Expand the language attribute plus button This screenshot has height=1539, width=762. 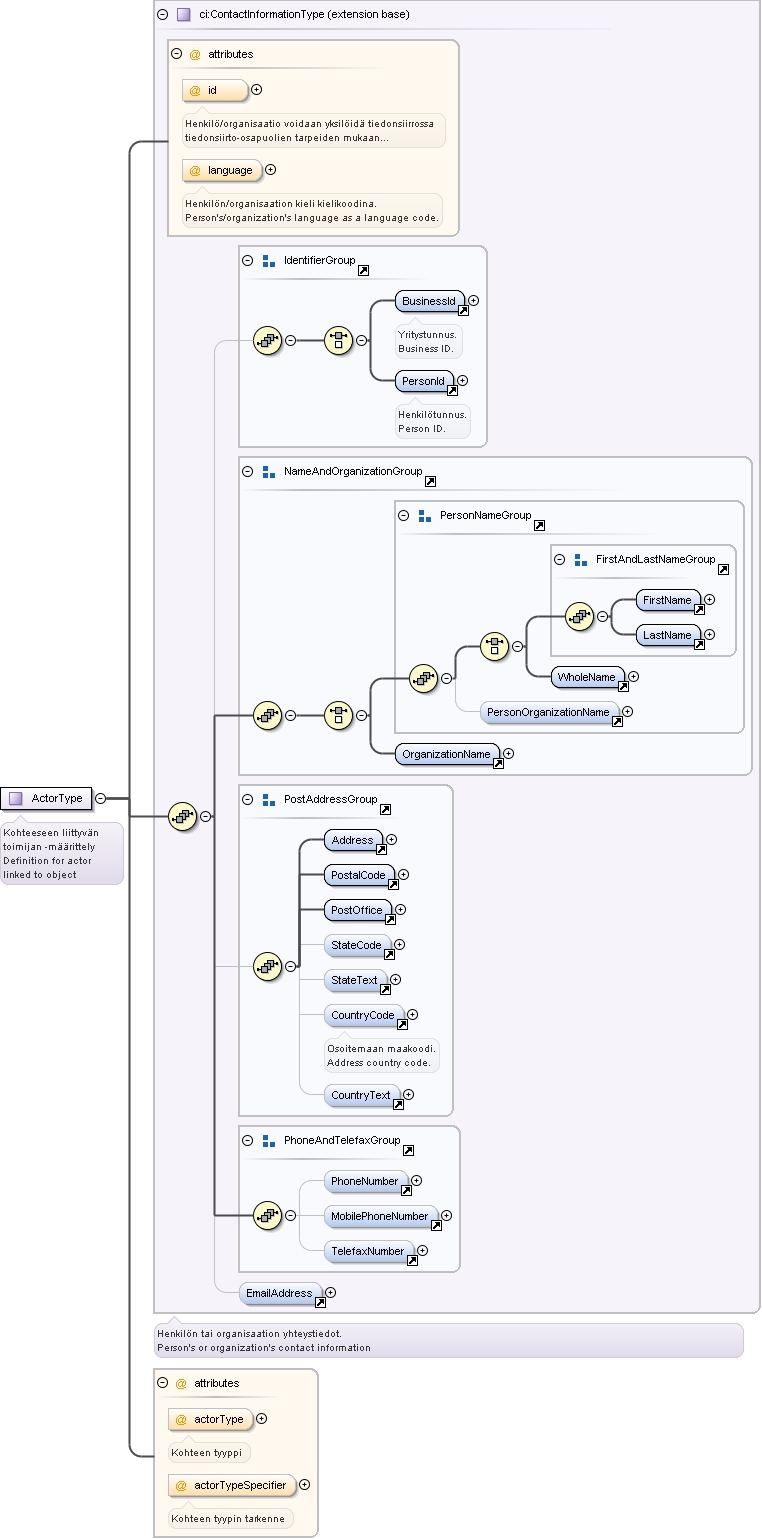pos(270,170)
